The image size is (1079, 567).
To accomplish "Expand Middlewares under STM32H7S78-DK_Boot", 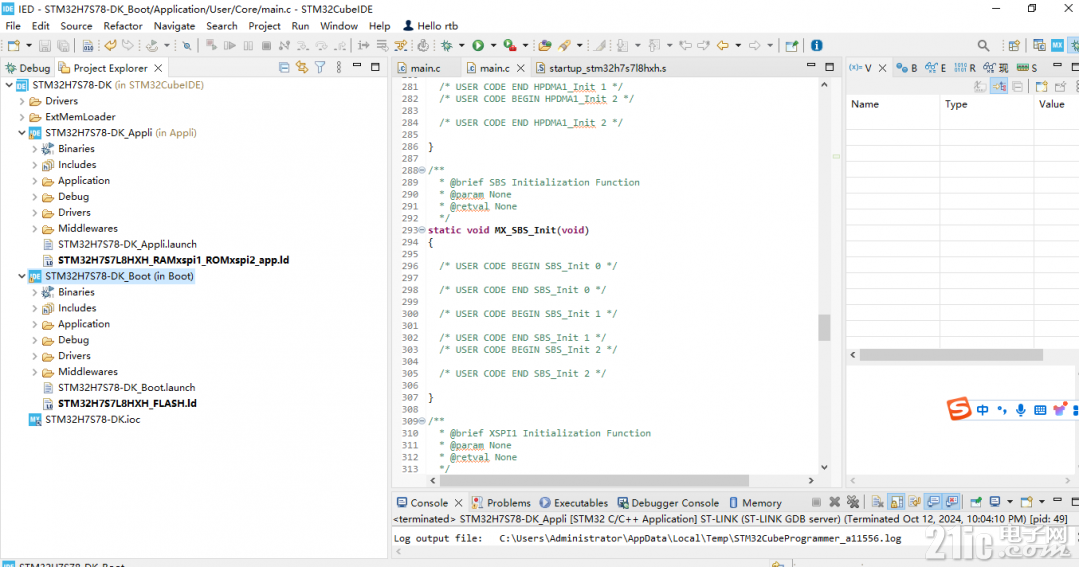I will [x=34, y=372].
